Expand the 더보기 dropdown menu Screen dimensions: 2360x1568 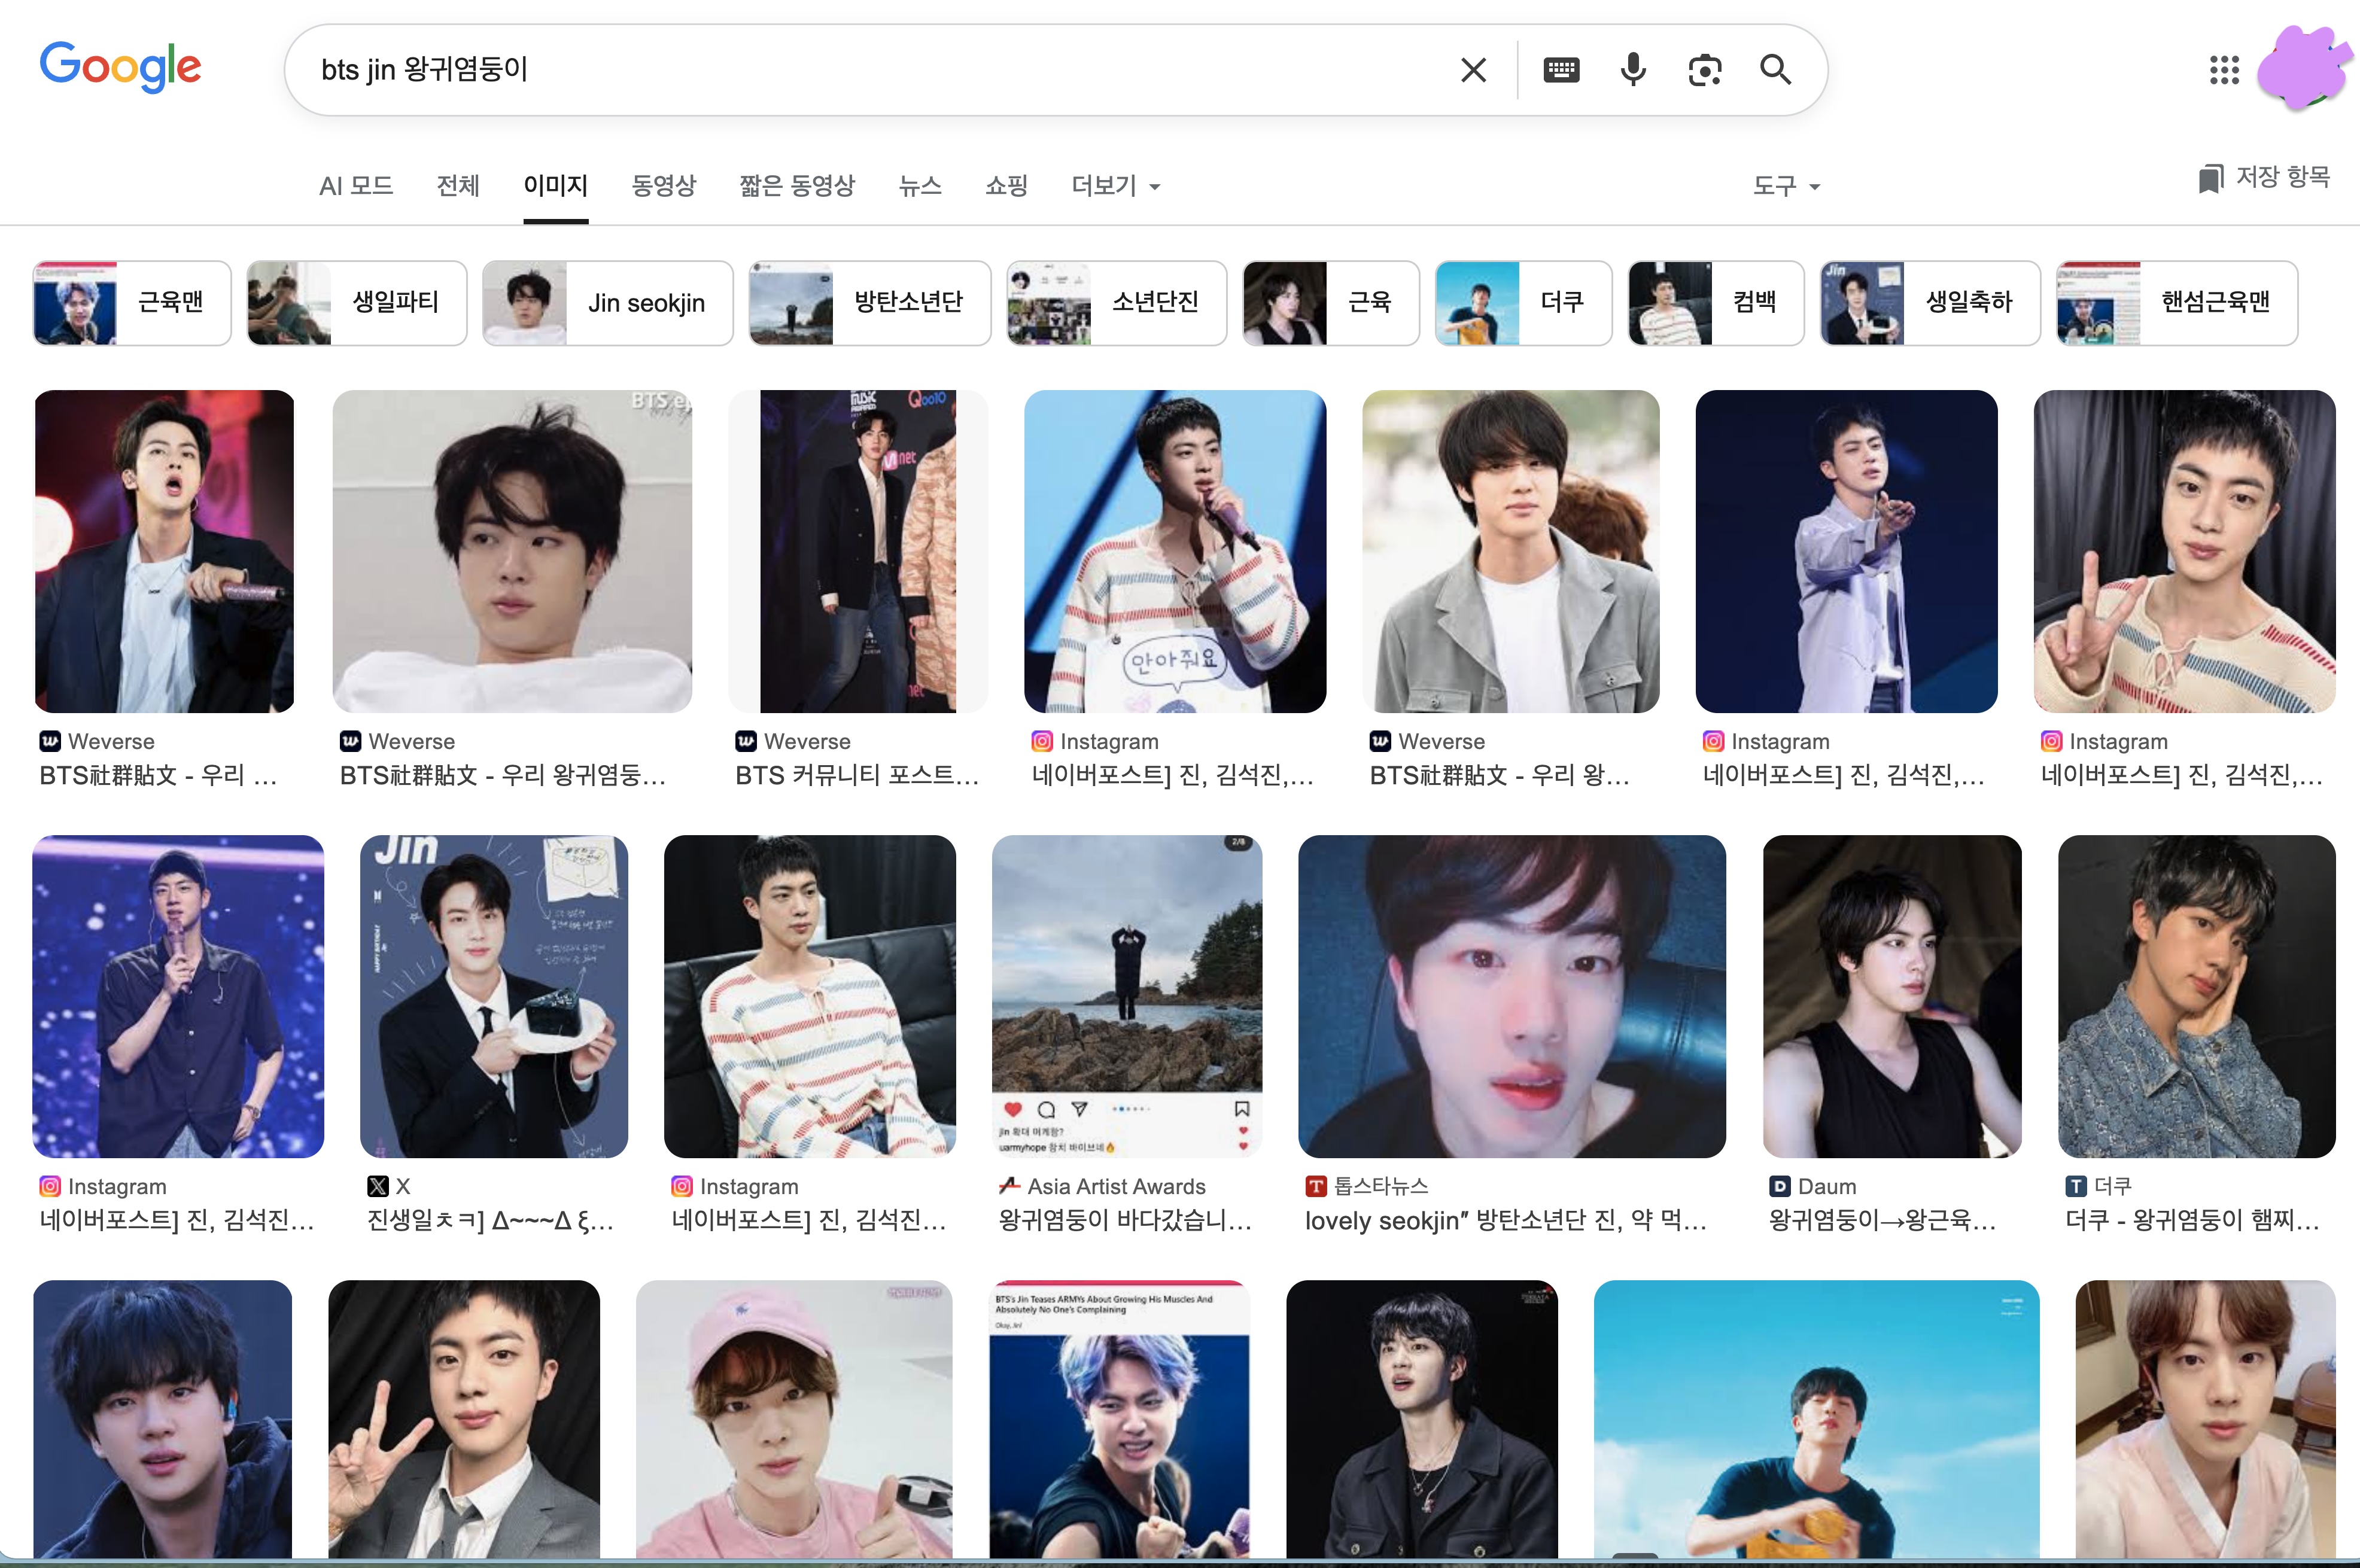click(x=1115, y=186)
